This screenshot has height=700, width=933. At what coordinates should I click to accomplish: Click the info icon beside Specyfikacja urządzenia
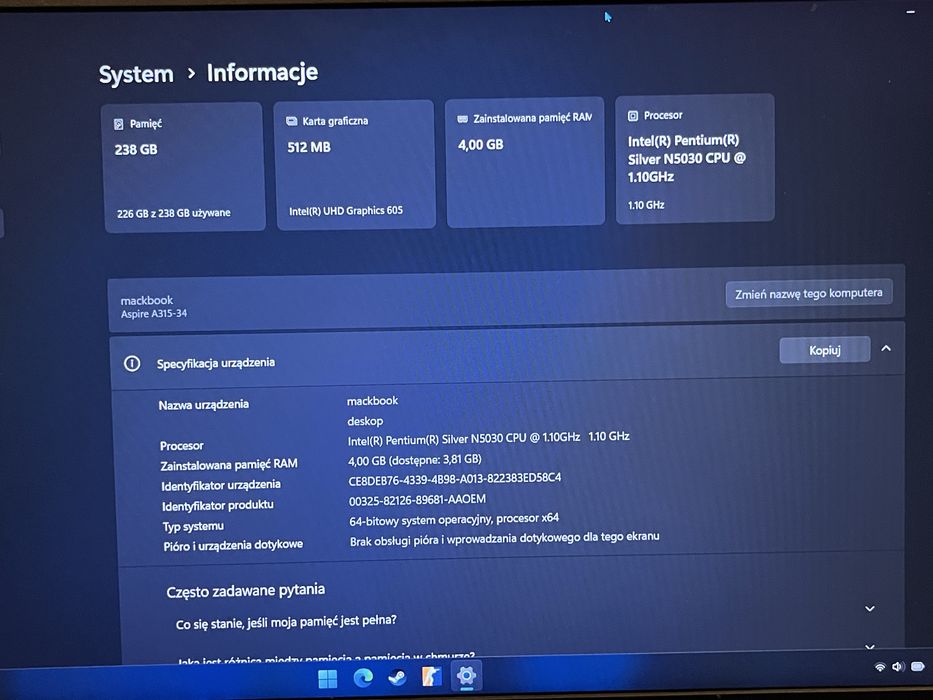[132, 364]
